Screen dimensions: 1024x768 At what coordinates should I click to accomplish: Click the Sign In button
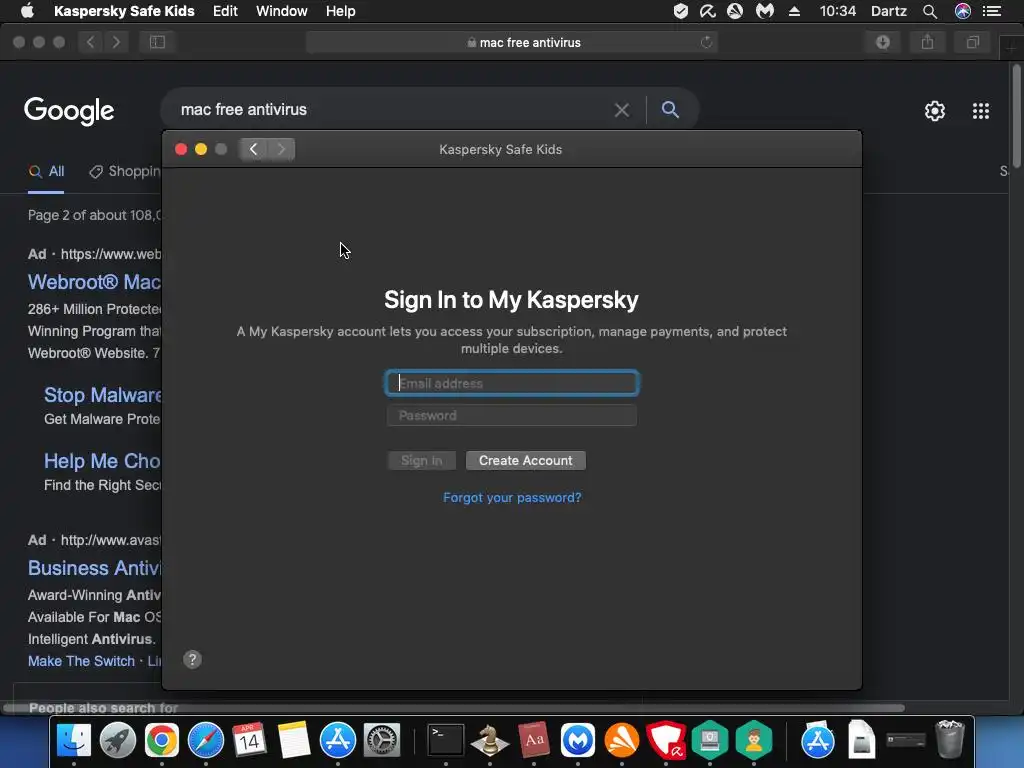click(421, 460)
